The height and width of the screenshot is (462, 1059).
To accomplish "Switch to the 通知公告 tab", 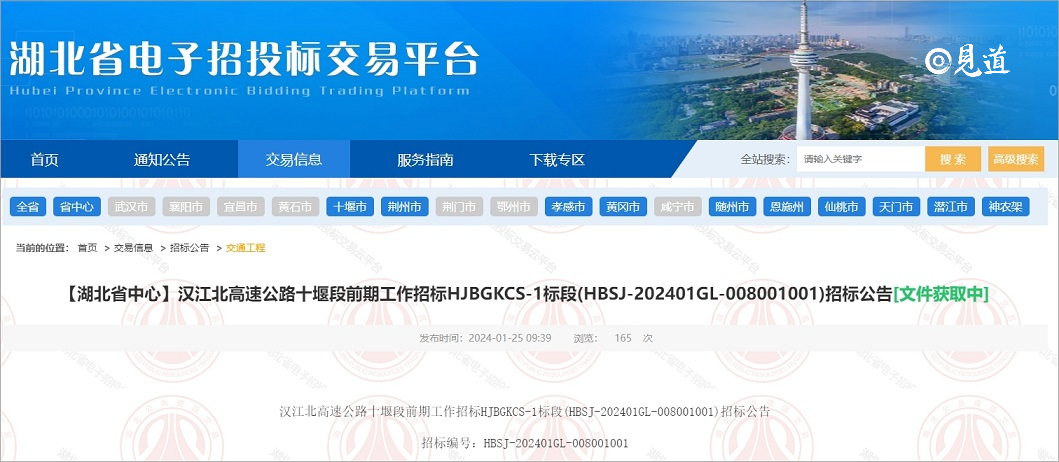I will pyautogui.click(x=162, y=160).
